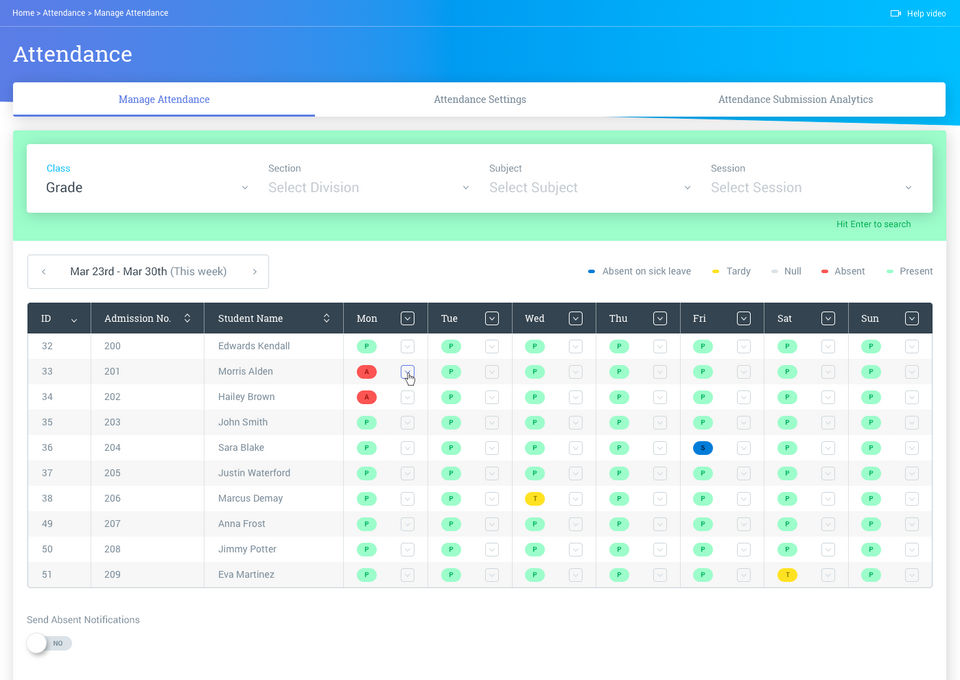Open Attendance Submission Analytics tab

795,100
